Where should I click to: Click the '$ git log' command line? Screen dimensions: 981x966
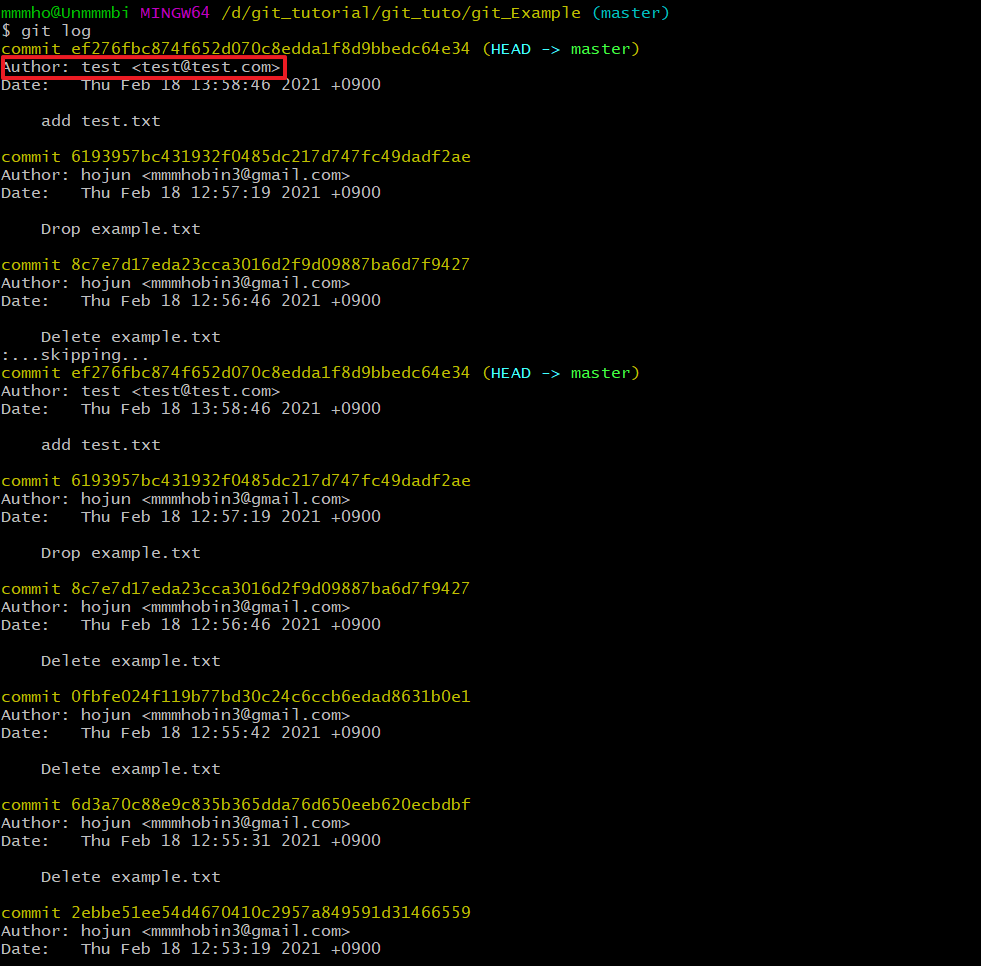tap(46, 31)
